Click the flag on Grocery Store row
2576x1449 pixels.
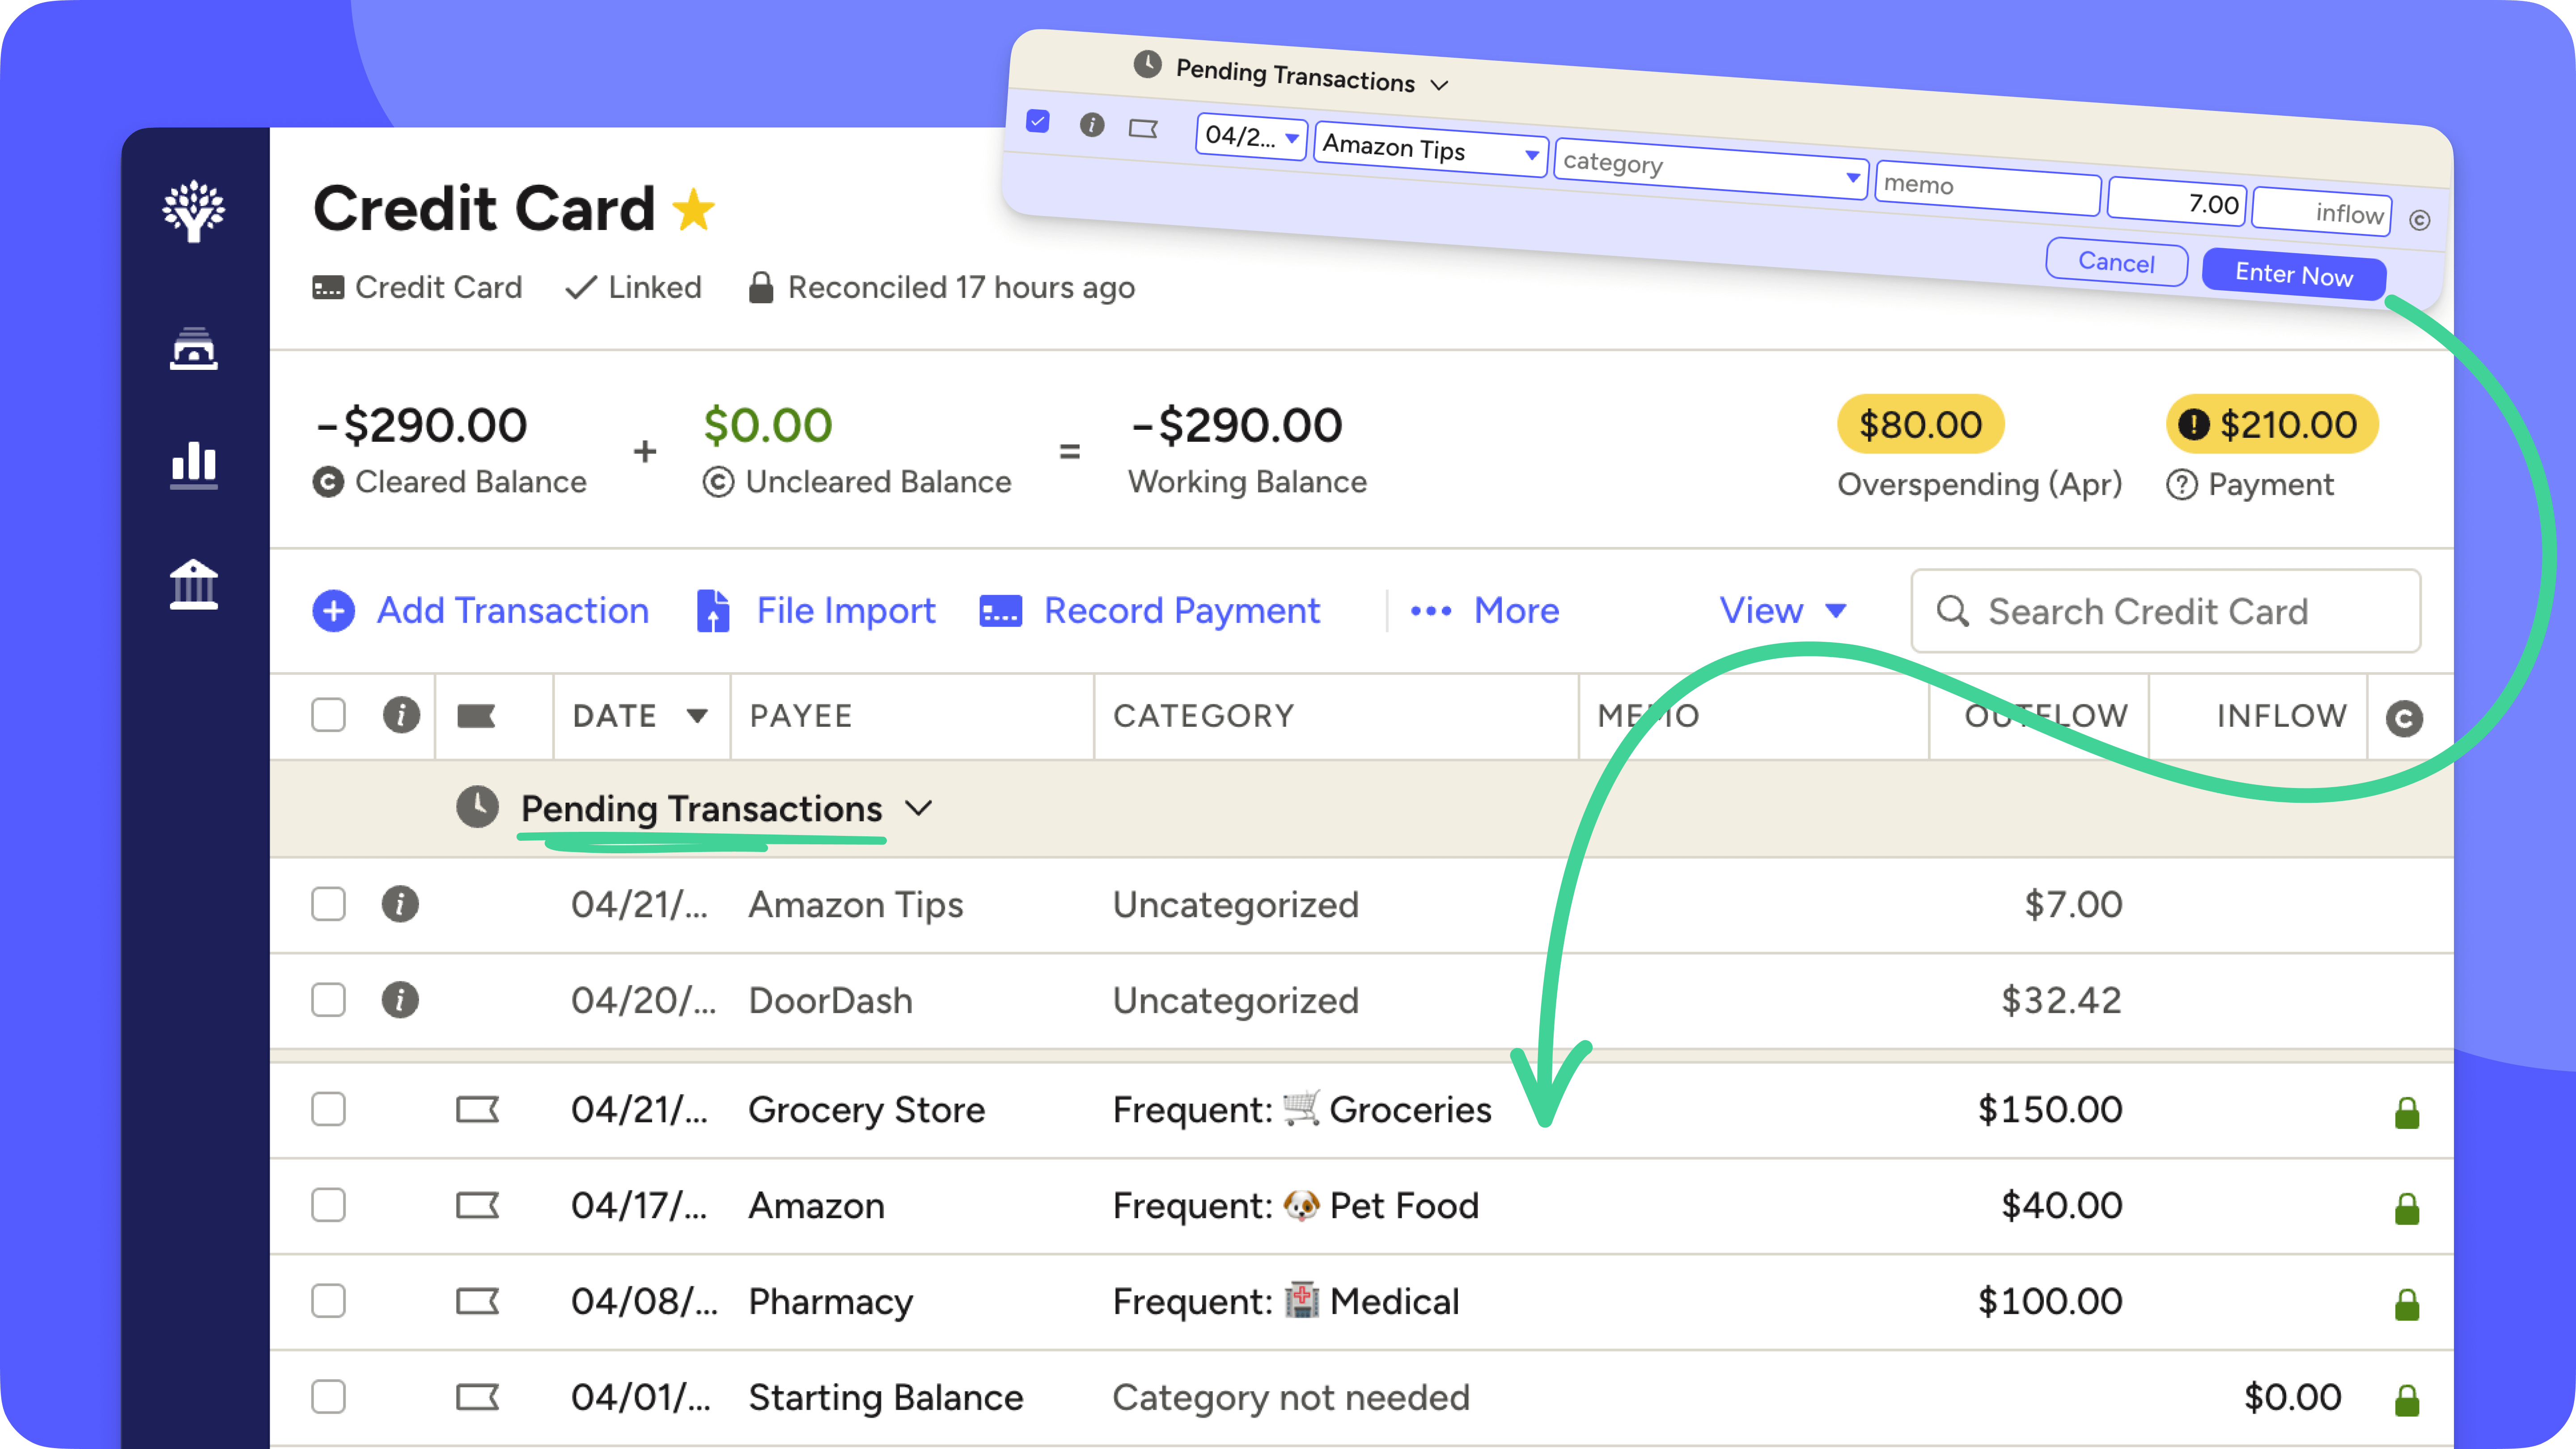click(477, 1110)
